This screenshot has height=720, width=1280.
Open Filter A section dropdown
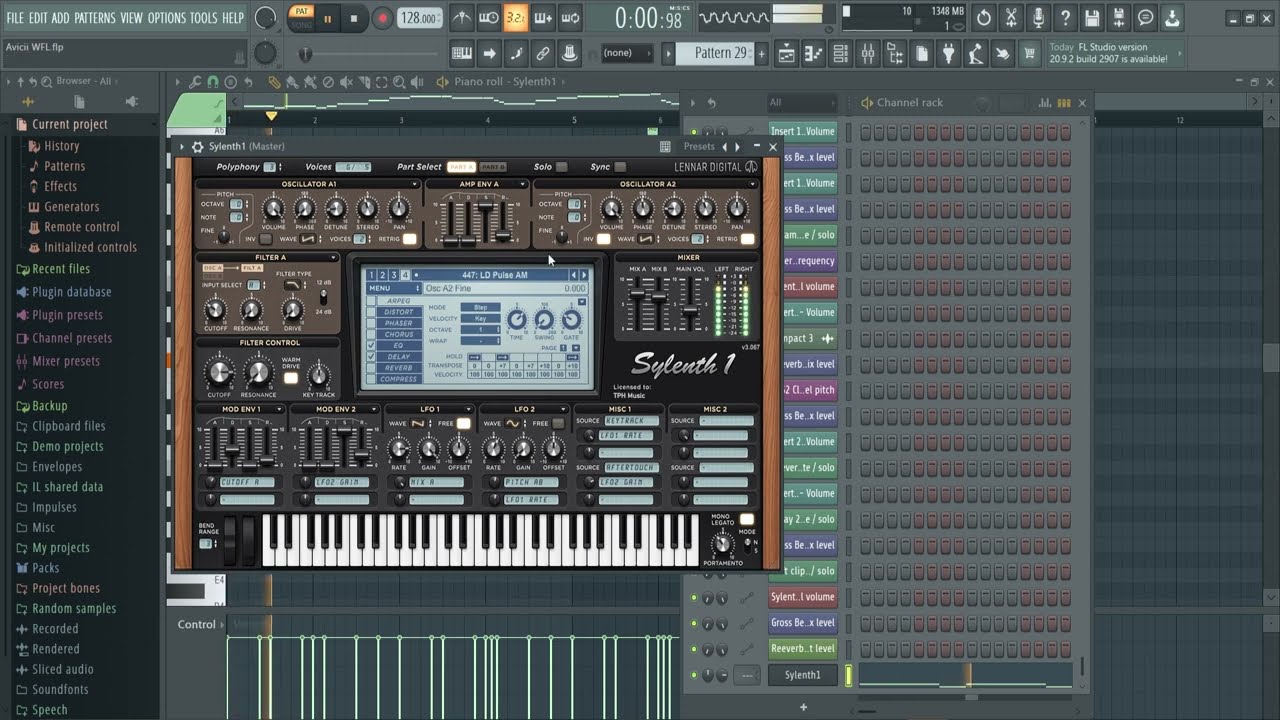333,258
